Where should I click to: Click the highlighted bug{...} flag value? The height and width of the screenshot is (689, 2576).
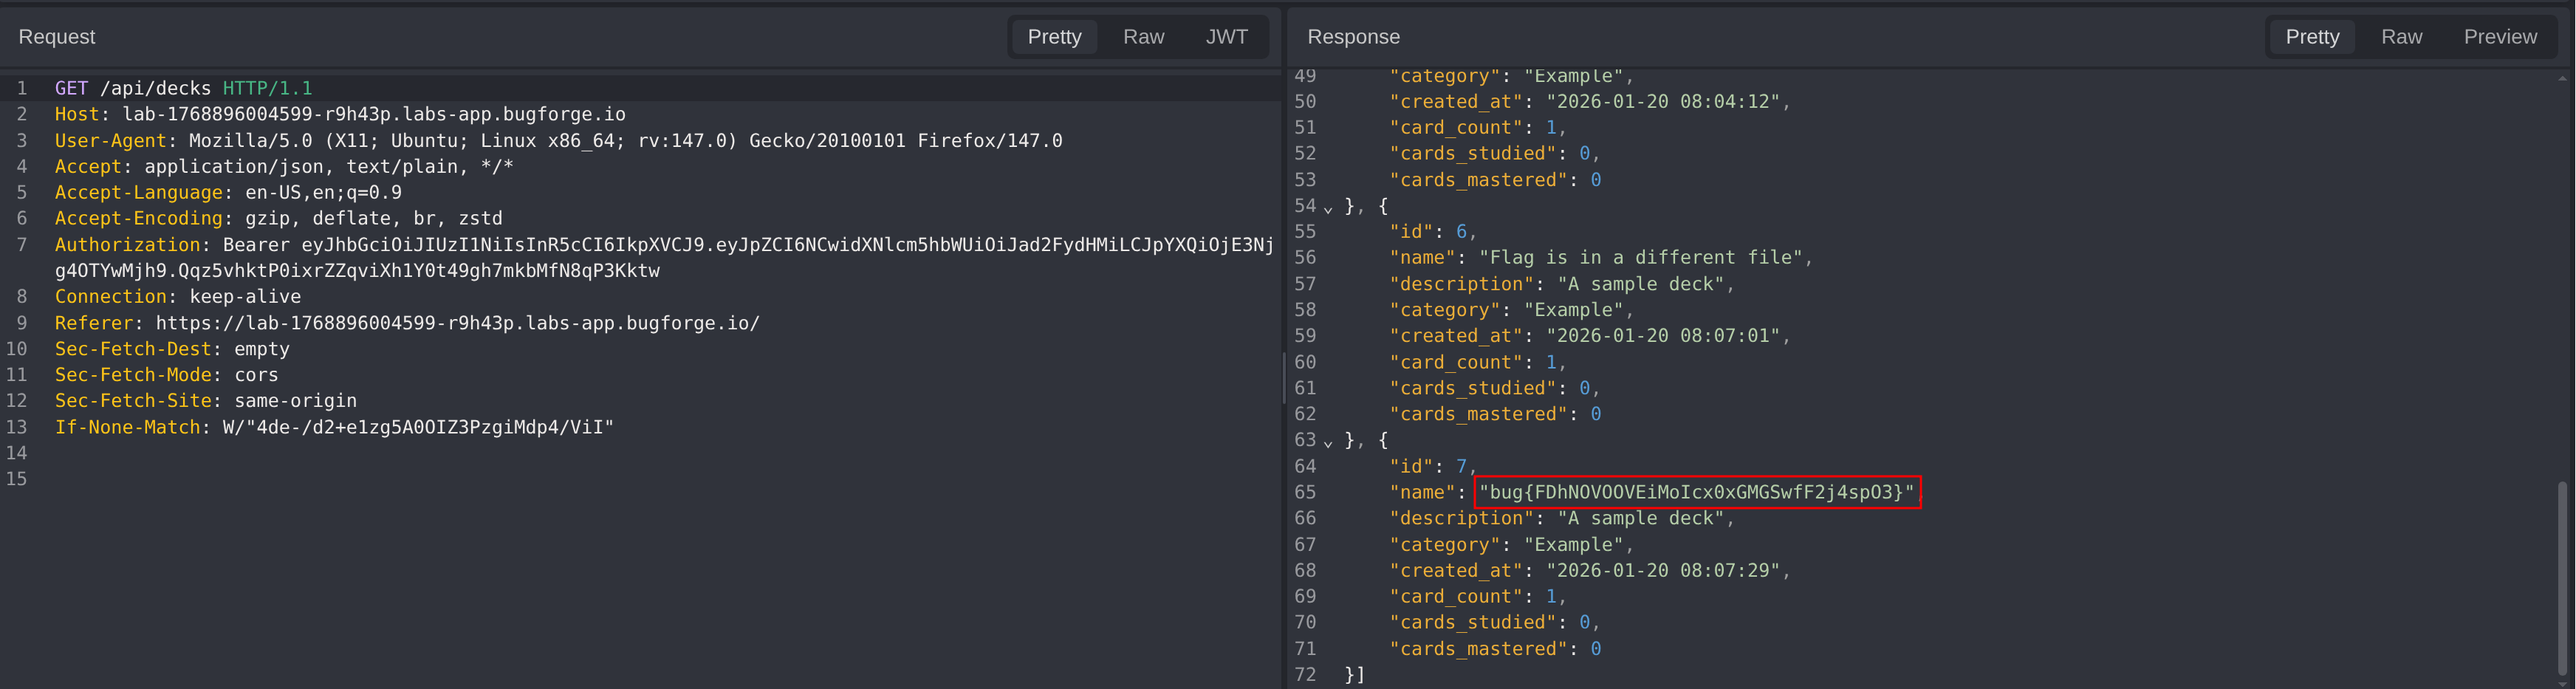[x=1696, y=492]
